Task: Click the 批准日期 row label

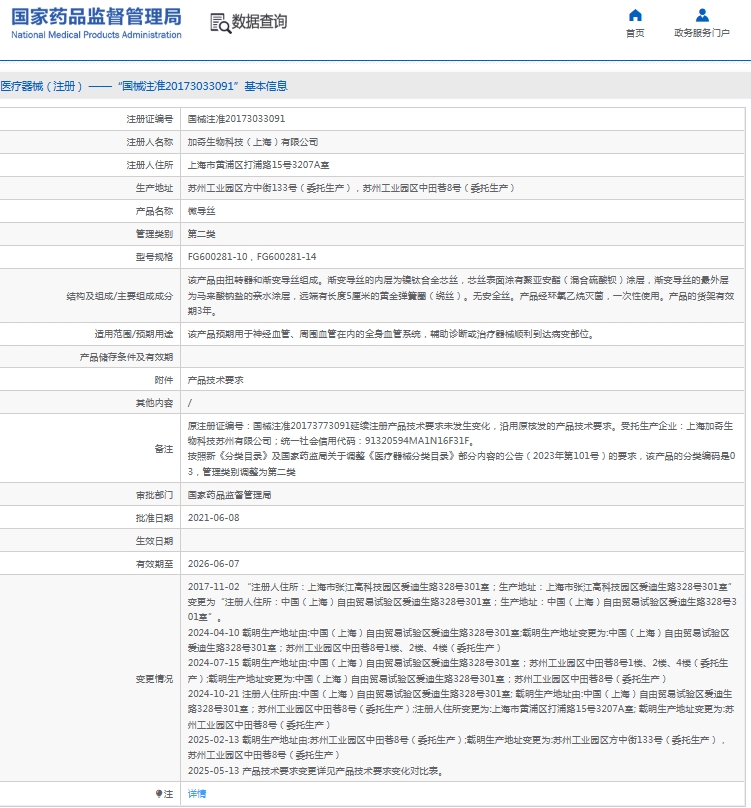Action: pyautogui.click(x=154, y=518)
